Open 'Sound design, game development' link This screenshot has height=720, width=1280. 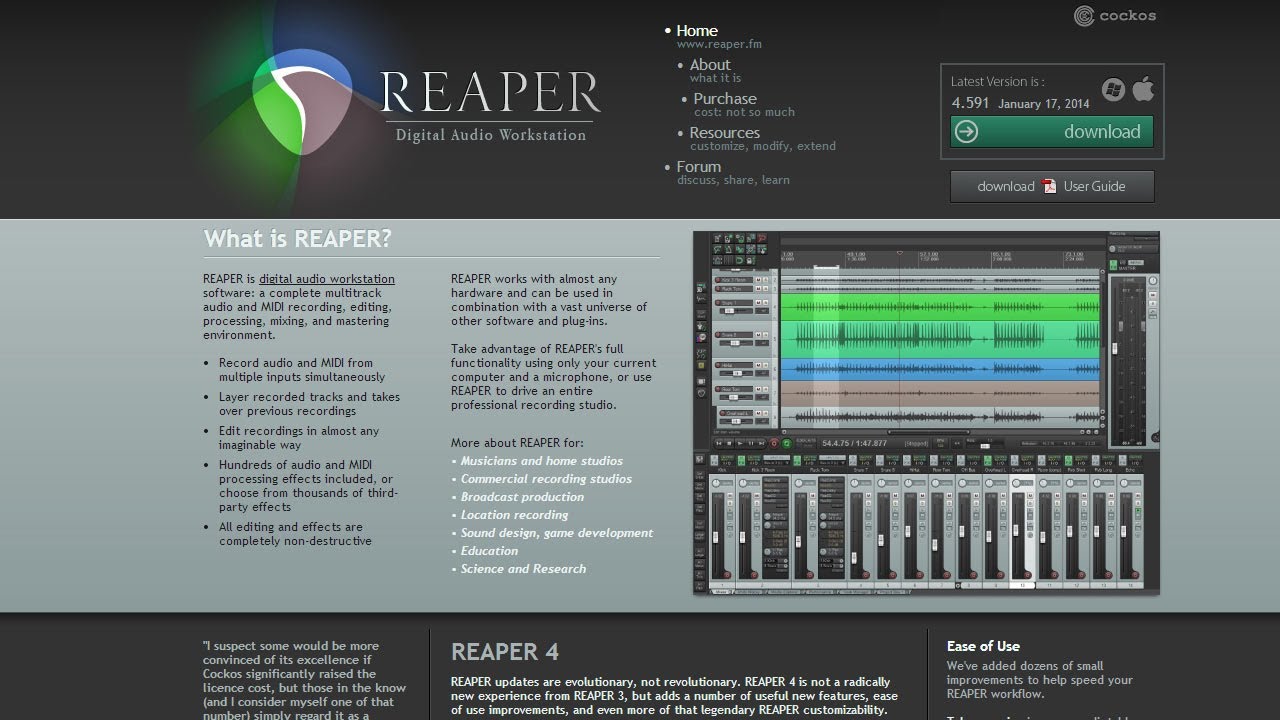click(x=557, y=533)
